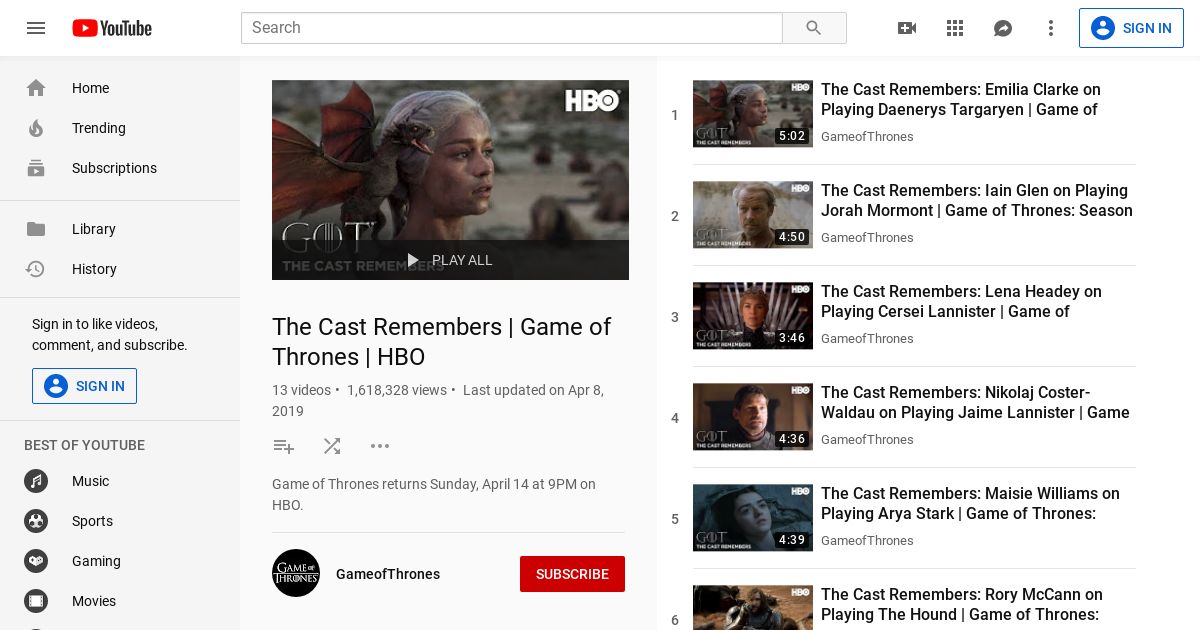Open the Rory McCann video thumbnail
1200x630 pixels.
point(753,608)
